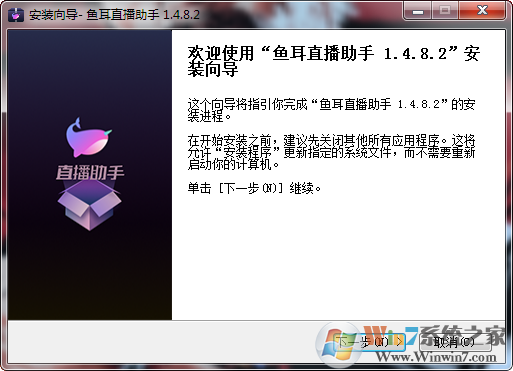Image resolution: width=513 pixels, height=371 pixels.
Task: Click the disabled maximize button
Action: point(445,11)
